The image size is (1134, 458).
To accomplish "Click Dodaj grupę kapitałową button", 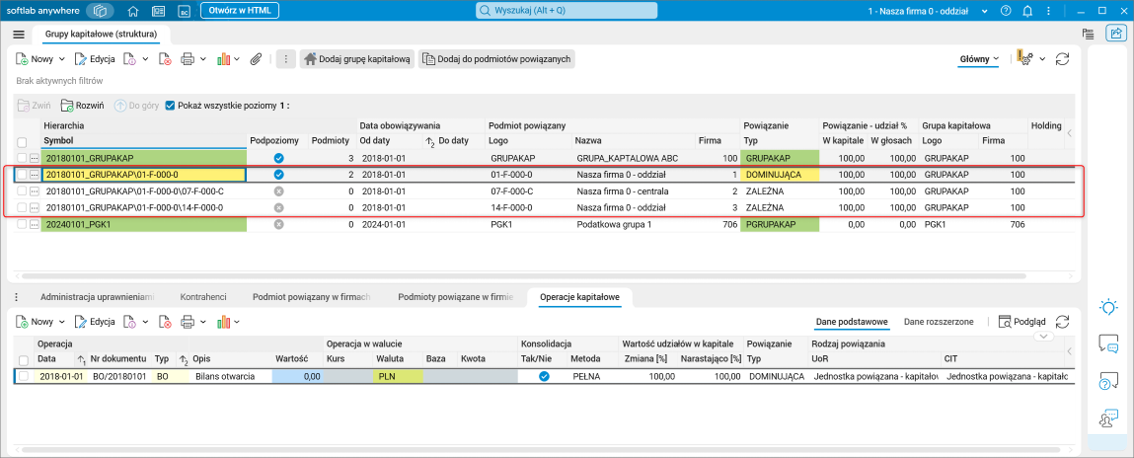I will tap(357, 59).
